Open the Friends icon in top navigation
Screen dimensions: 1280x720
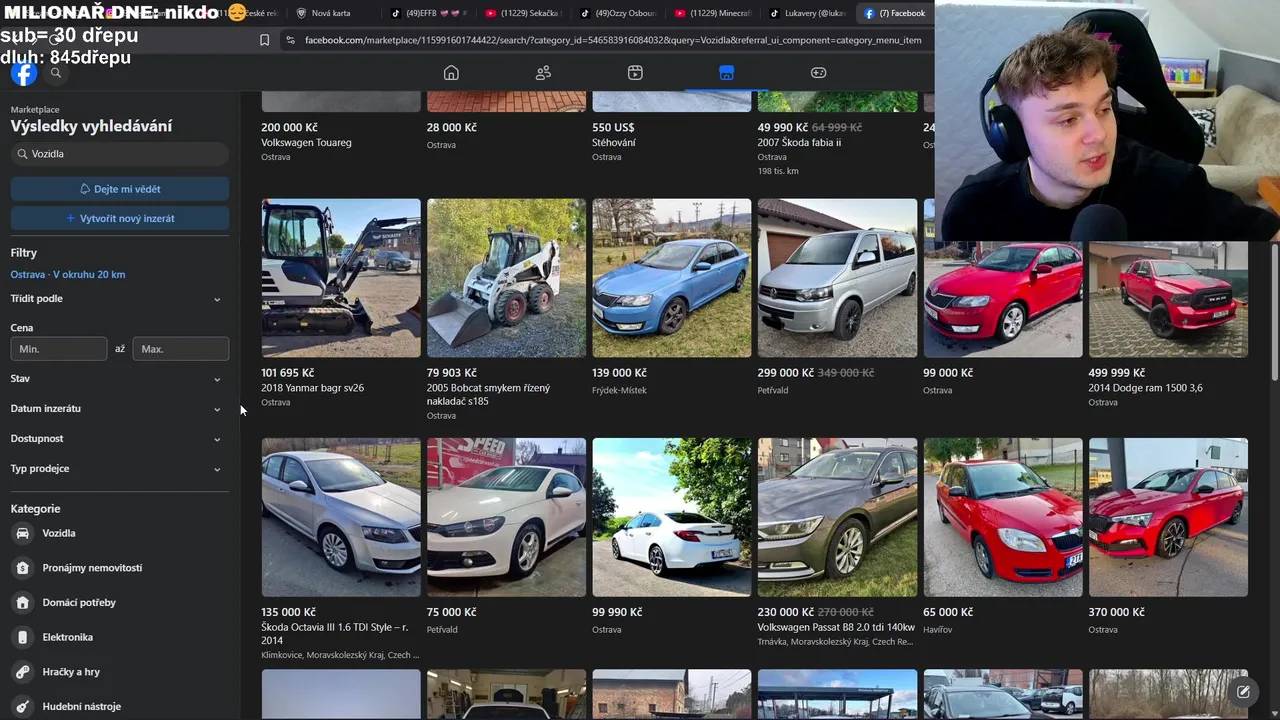click(x=543, y=73)
